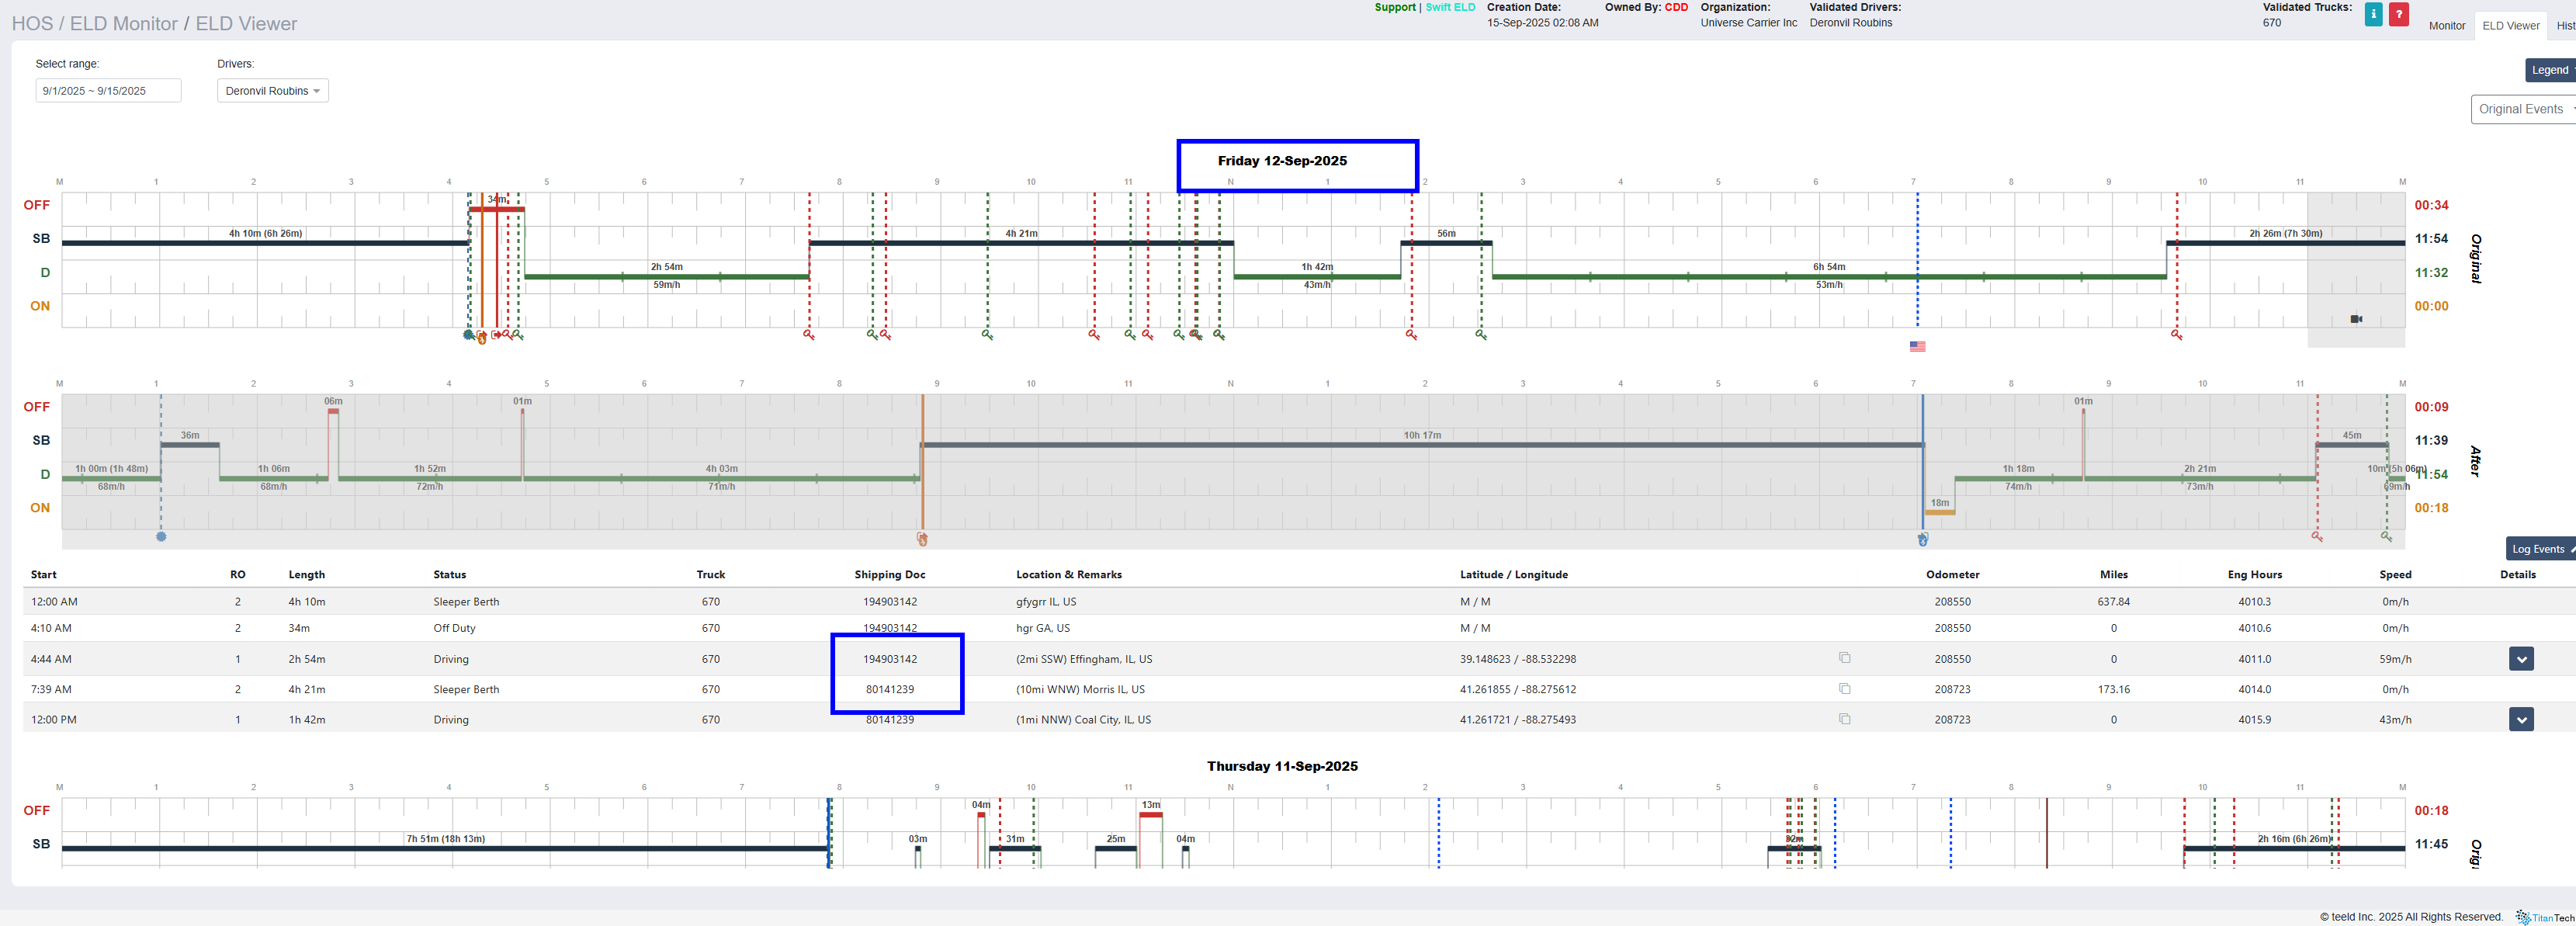Image resolution: width=2576 pixels, height=926 pixels.
Task: Expand details for the 12:00 PM Driving row
Action: point(2521,719)
